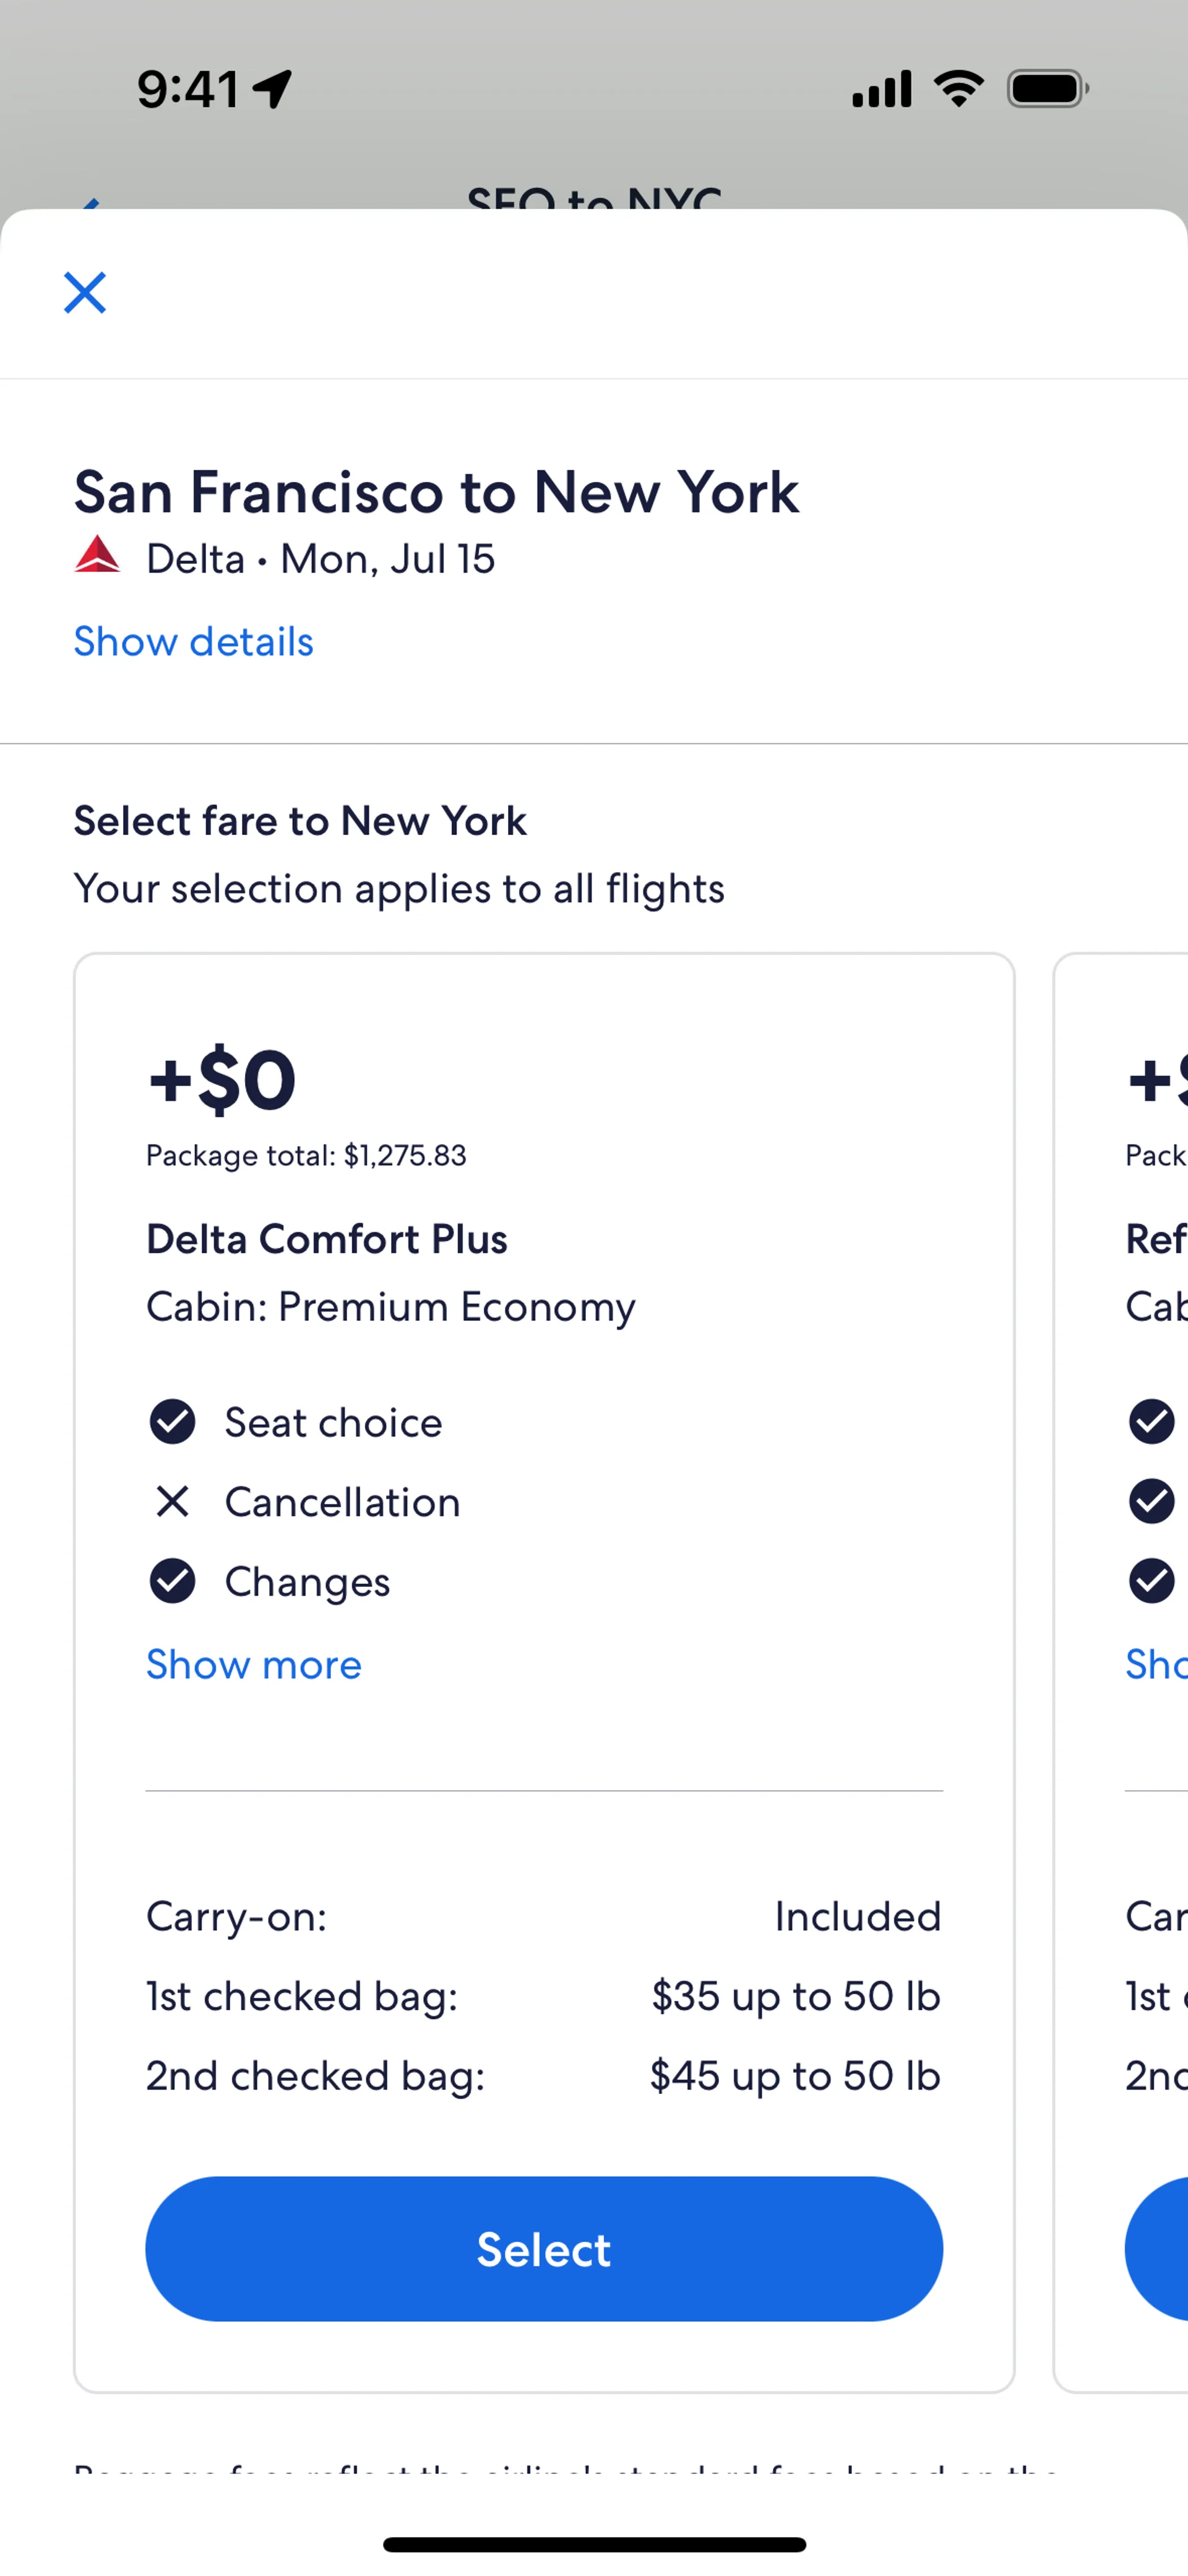Expand the second fare card's Show more
Screen dimensions: 1188x2576
pyautogui.click(x=1156, y=1665)
